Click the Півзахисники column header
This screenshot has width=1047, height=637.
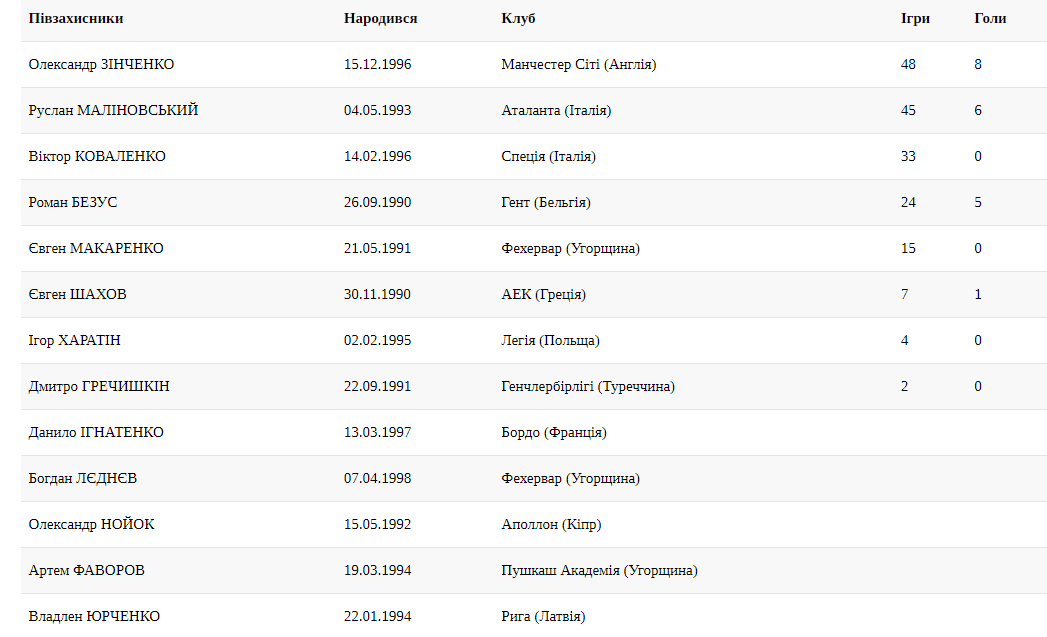[76, 18]
